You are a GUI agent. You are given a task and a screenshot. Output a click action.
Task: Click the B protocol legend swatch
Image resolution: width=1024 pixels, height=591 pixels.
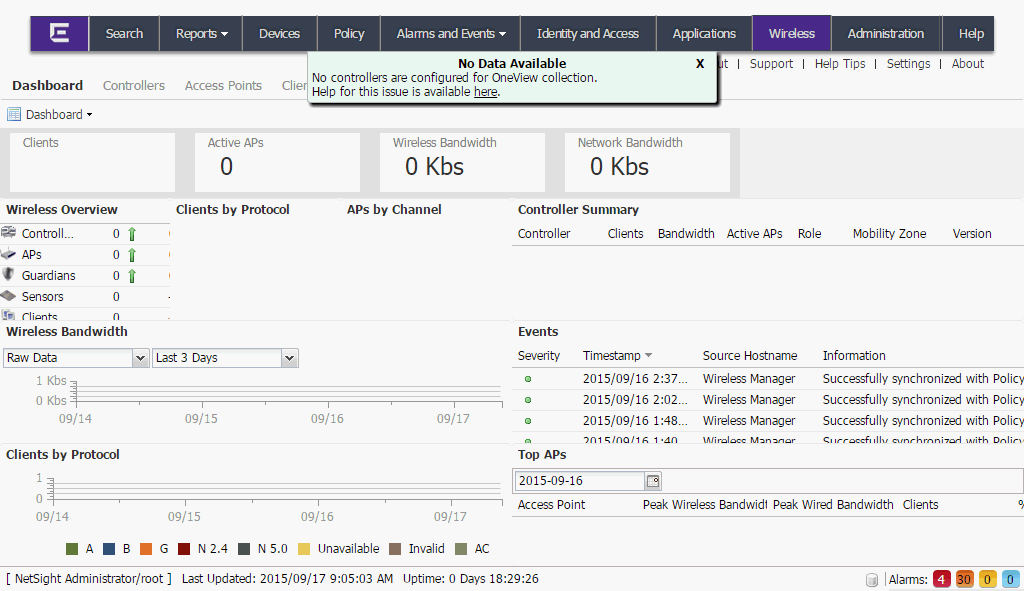coord(109,549)
